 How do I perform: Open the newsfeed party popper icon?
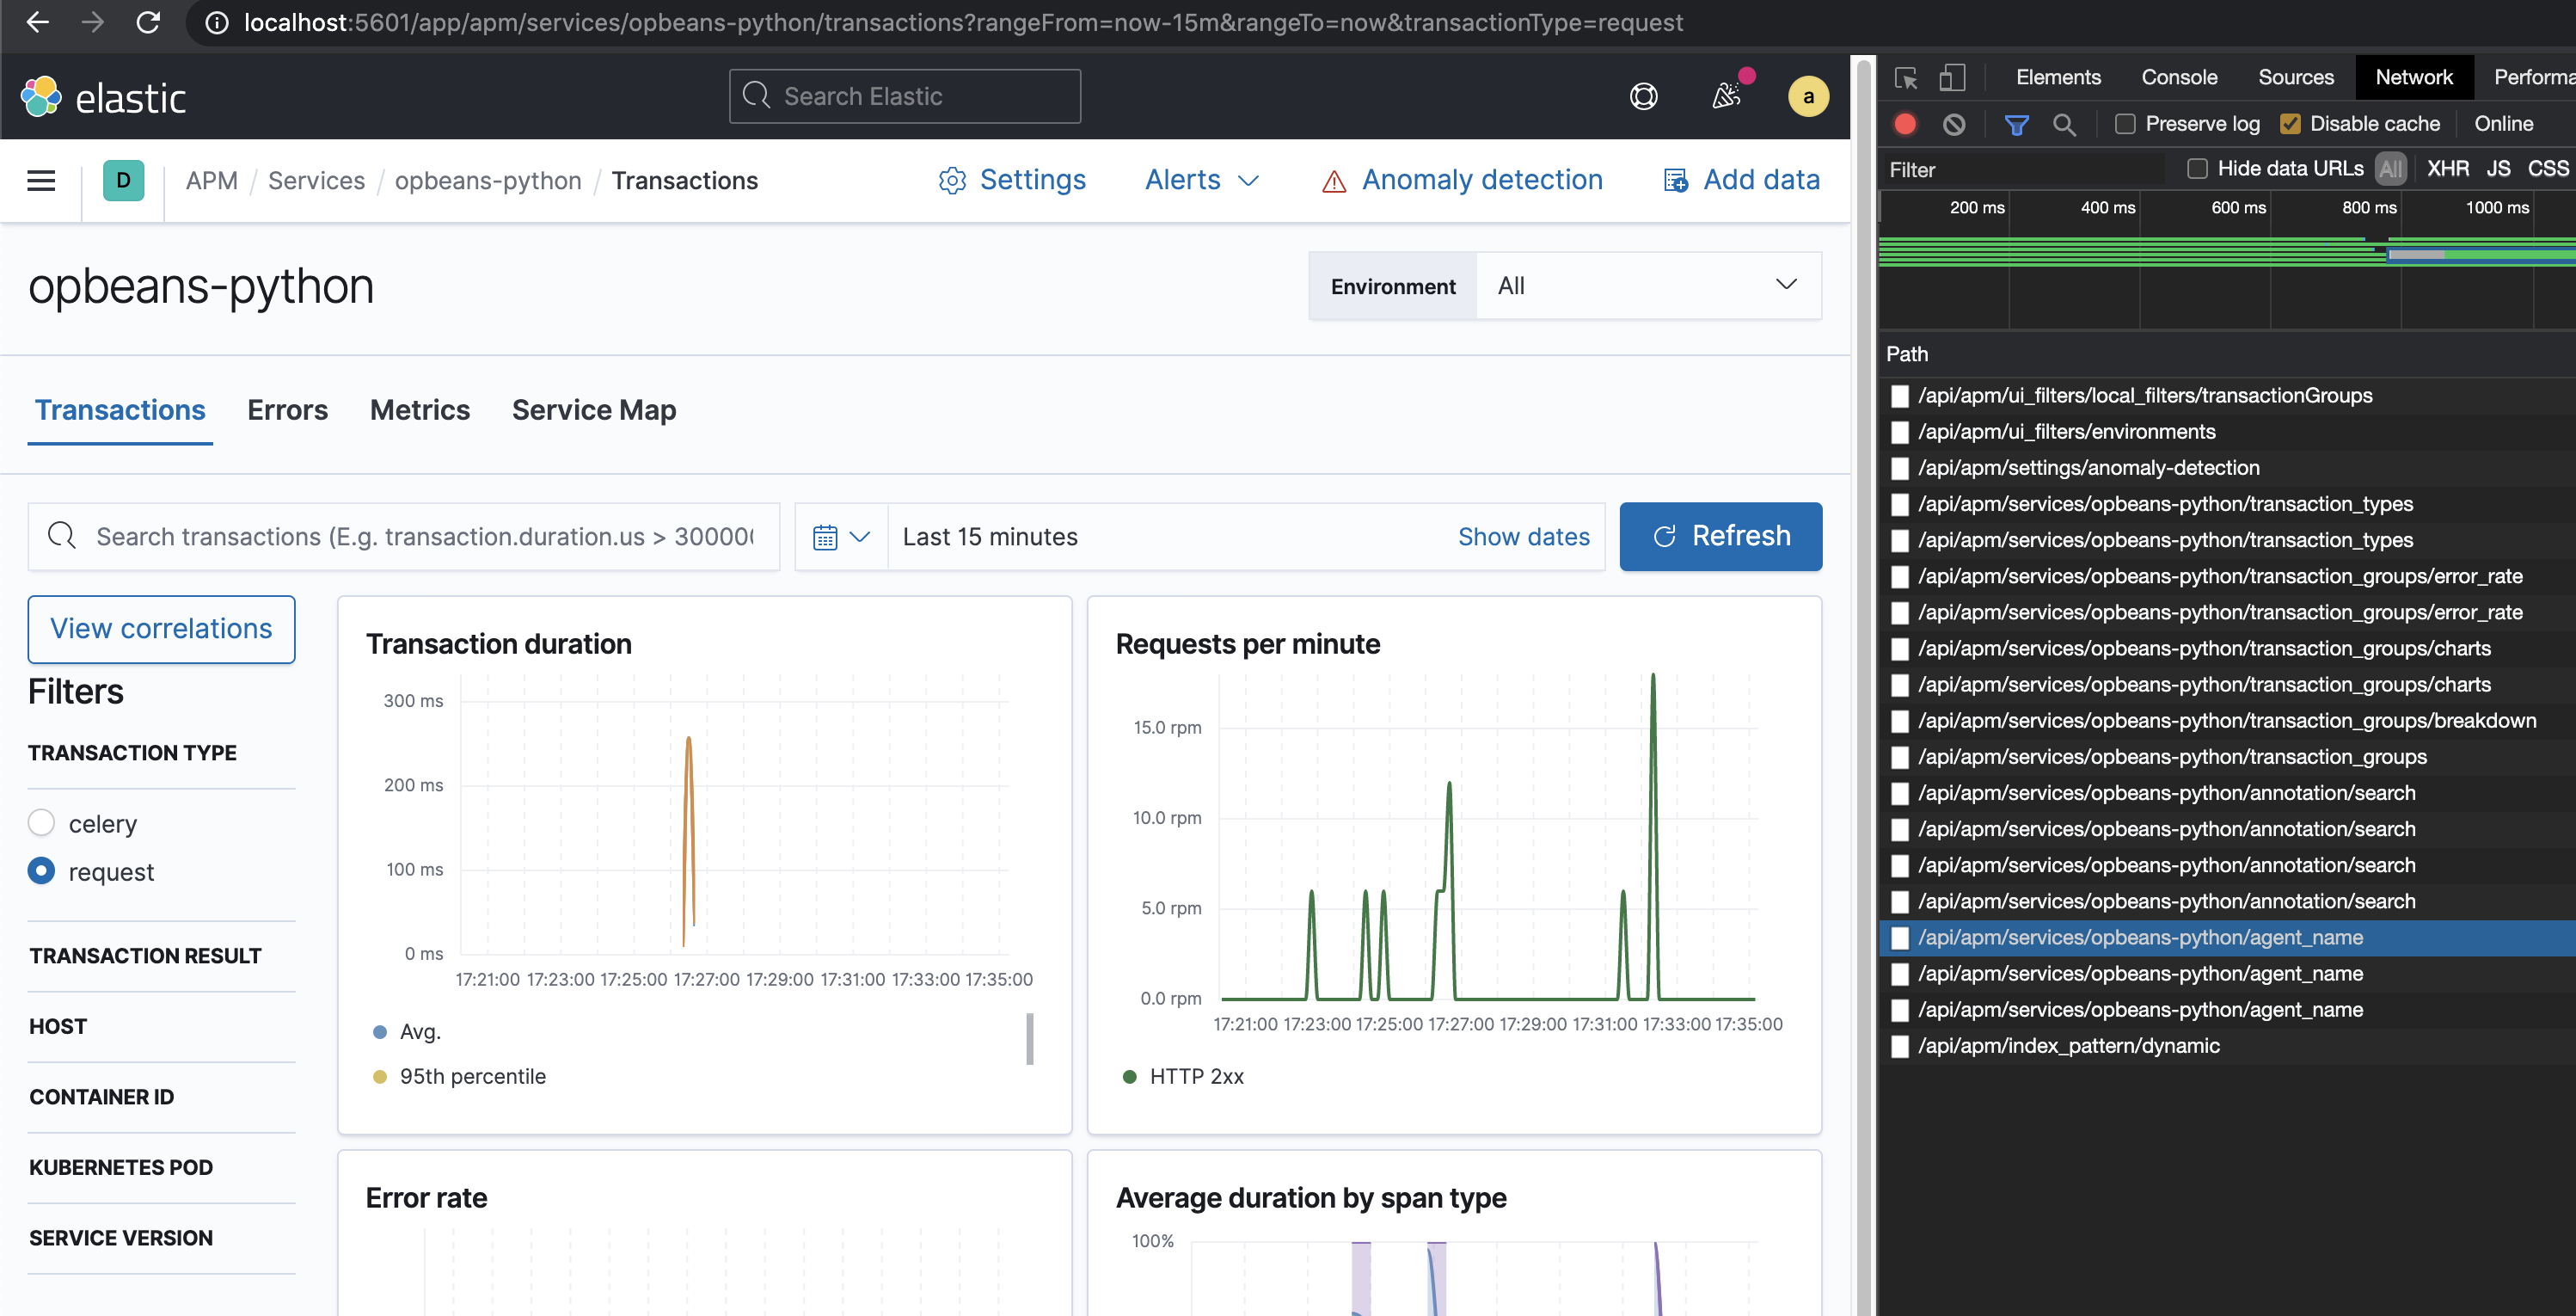tap(1726, 96)
